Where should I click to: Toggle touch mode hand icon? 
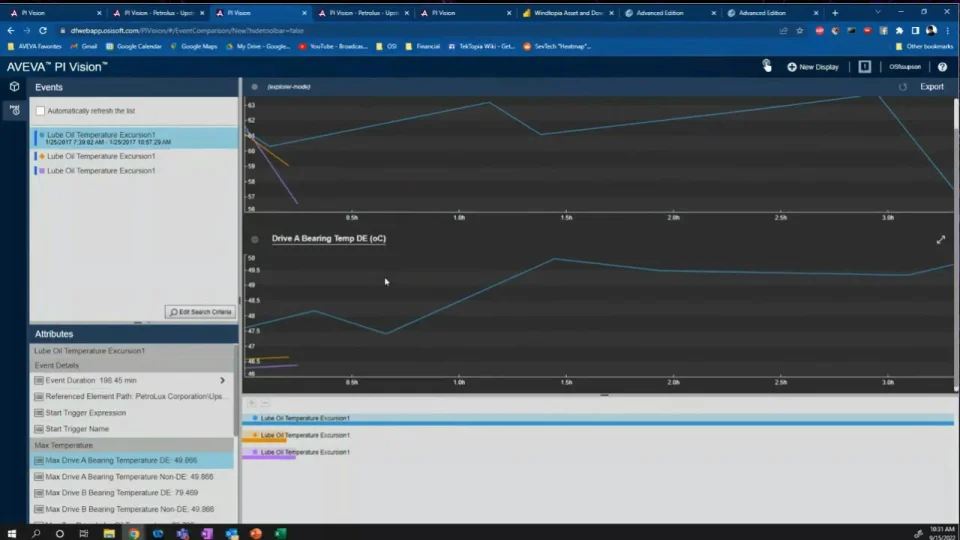click(x=767, y=66)
